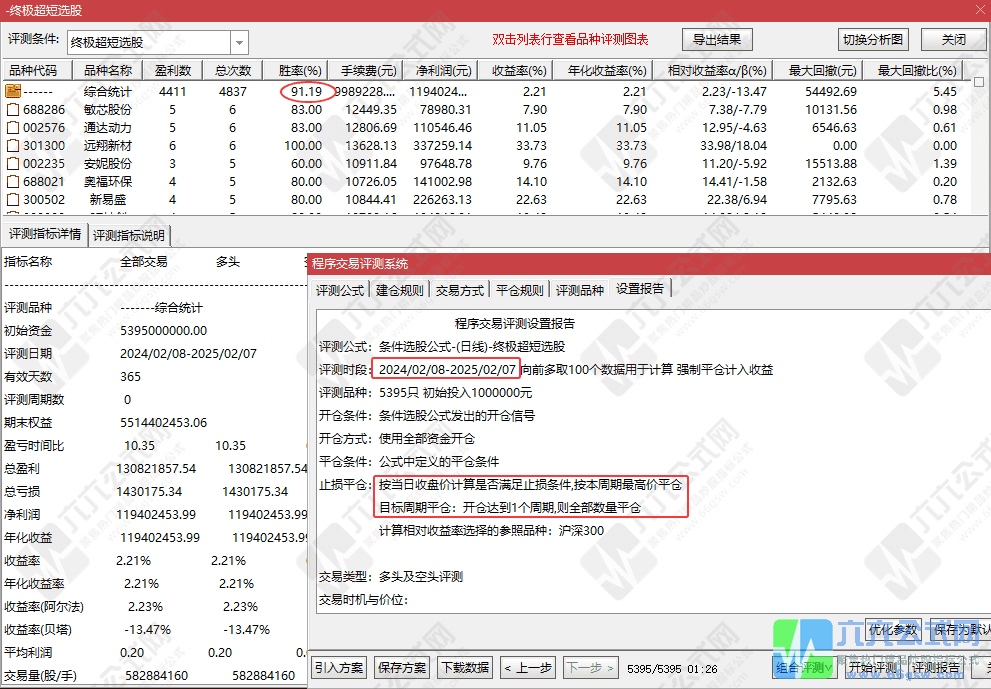Viewport: 991px width, 689px height.
Task: Switch to the 平仓规则 tab
Action: coord(520,287)
